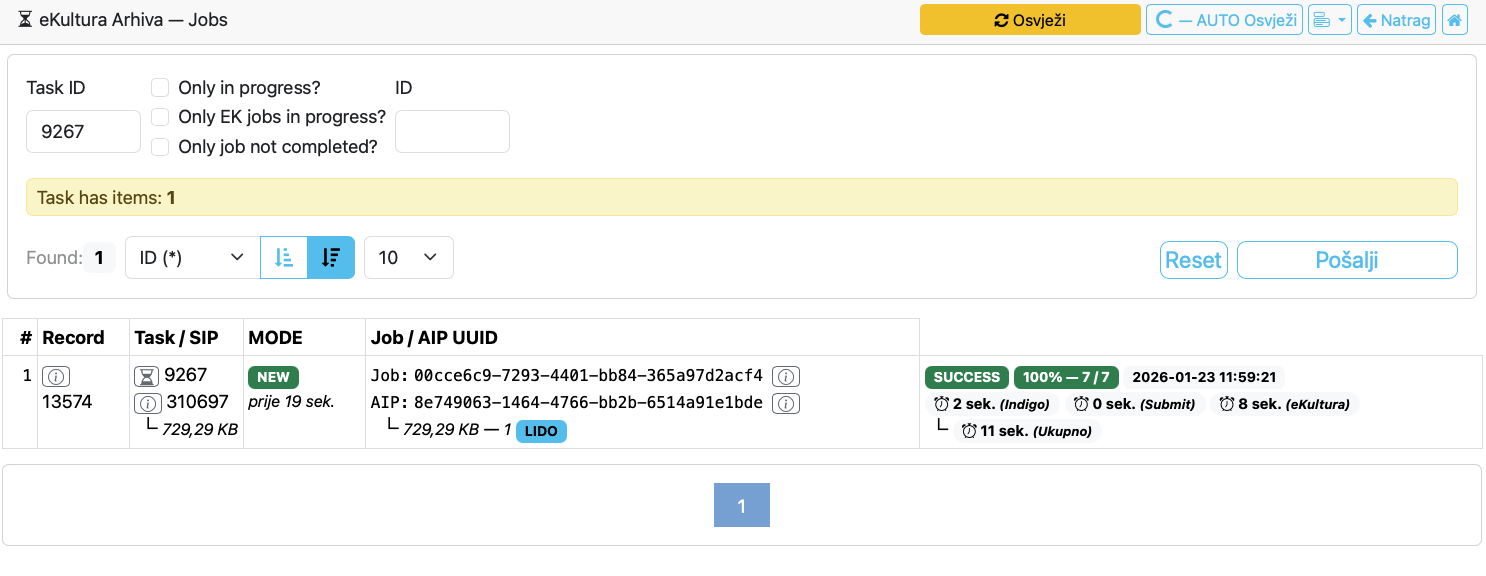Open the page size dropdown showing 10

coord(408,257)
